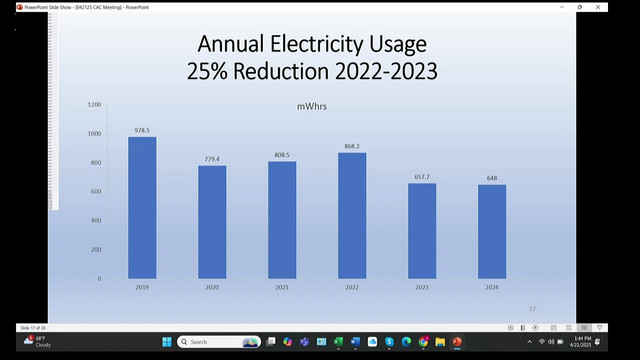Start Slide Show from status bar icon

[x=600, y=328]
